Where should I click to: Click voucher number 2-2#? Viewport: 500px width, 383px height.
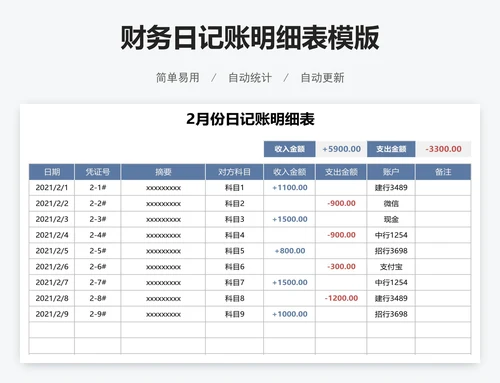pyautogui.click(x=98, y=203)
